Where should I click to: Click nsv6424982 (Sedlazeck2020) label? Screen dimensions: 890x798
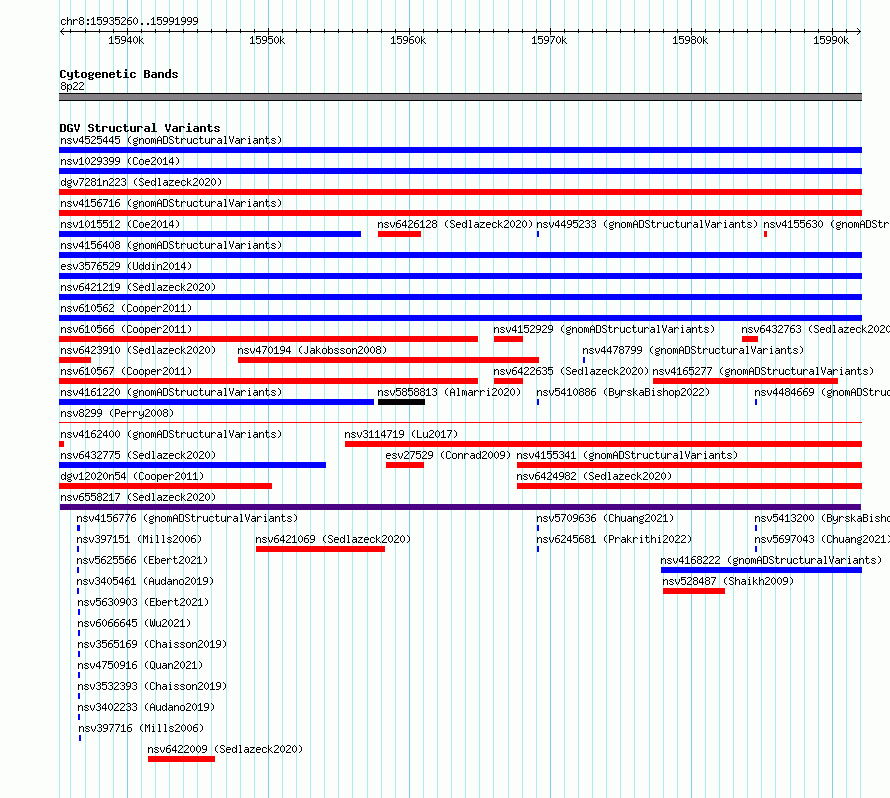pos(594,476)
